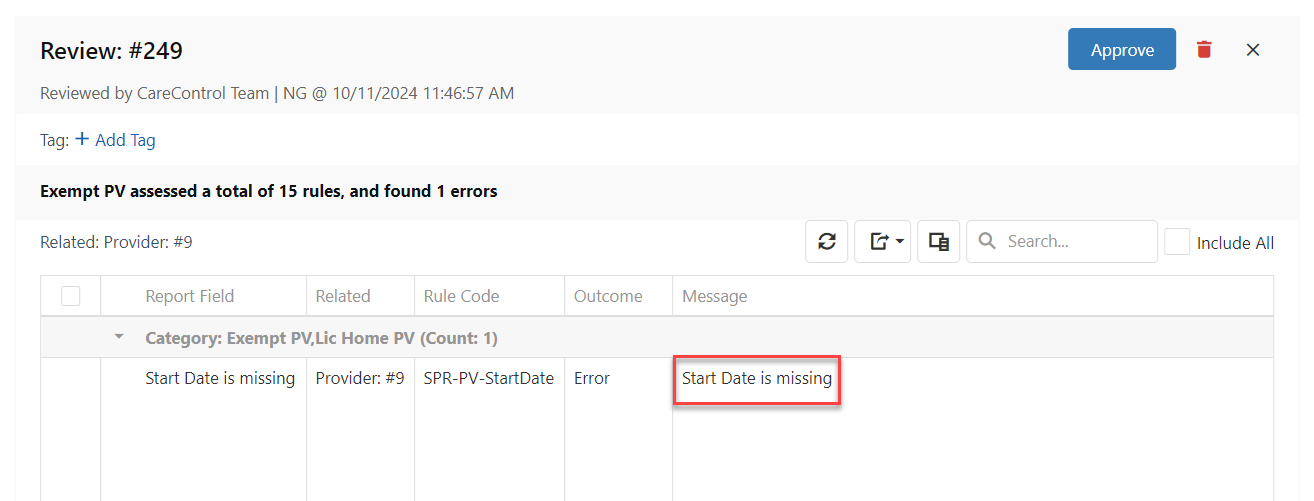Screen dimensions: 1314x501
Task: Open the export dropdown button
Action: click(882, 241)
